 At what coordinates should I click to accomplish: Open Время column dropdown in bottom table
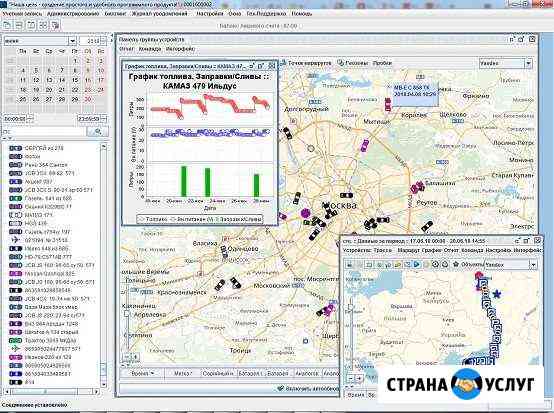(x=153, y=373)
